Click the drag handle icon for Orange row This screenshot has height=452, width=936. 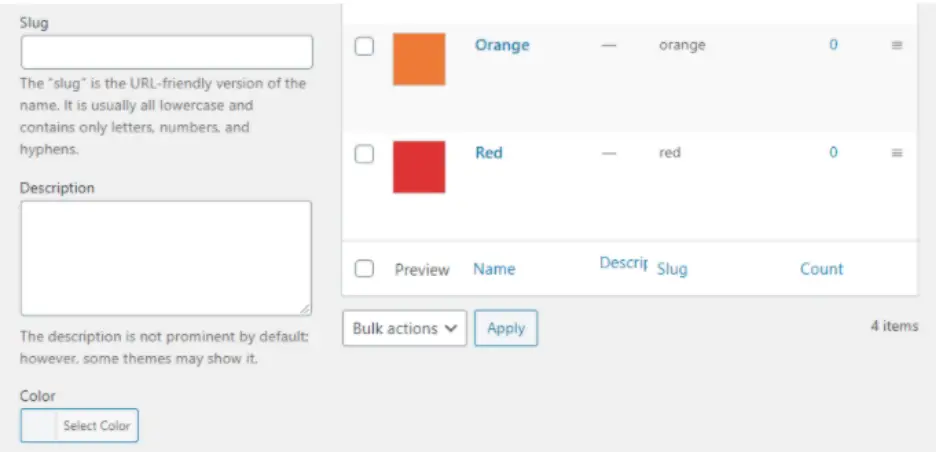[897, 46]
